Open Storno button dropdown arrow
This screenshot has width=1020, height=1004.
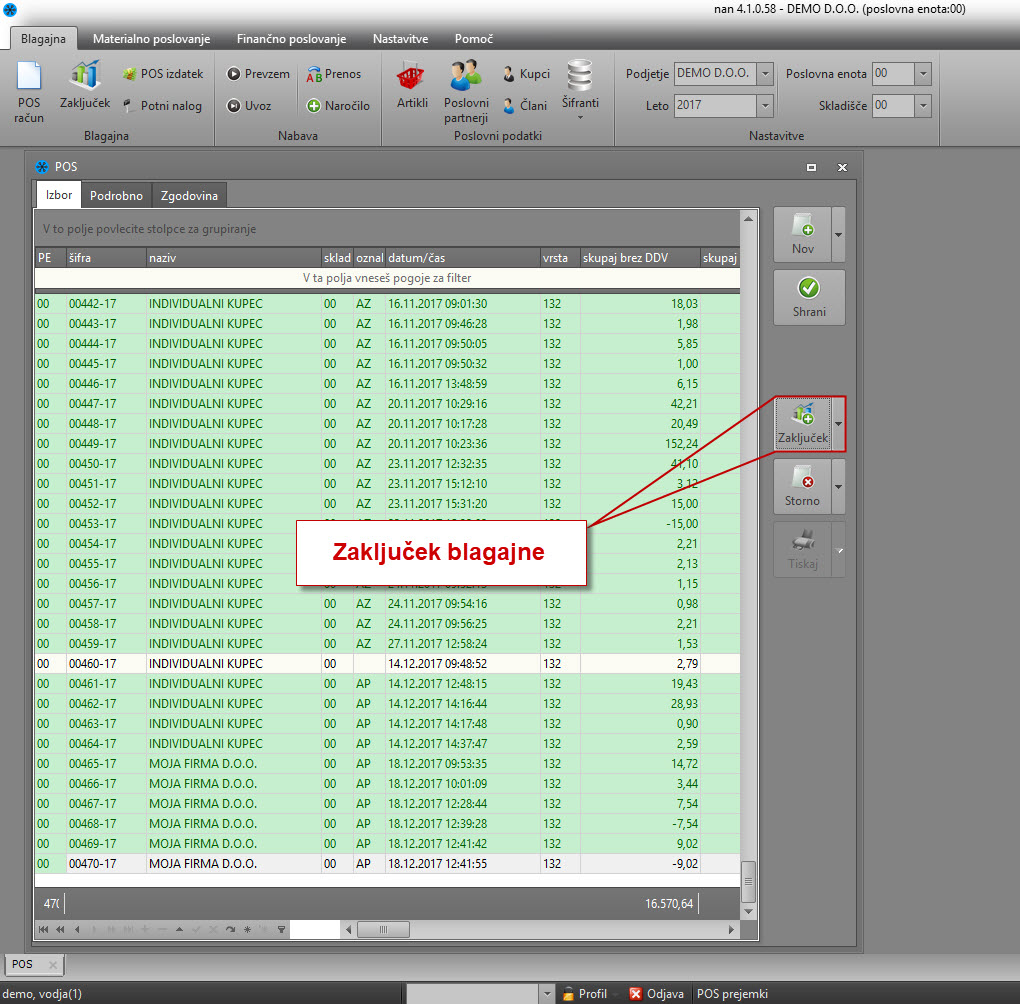[839, 486]
